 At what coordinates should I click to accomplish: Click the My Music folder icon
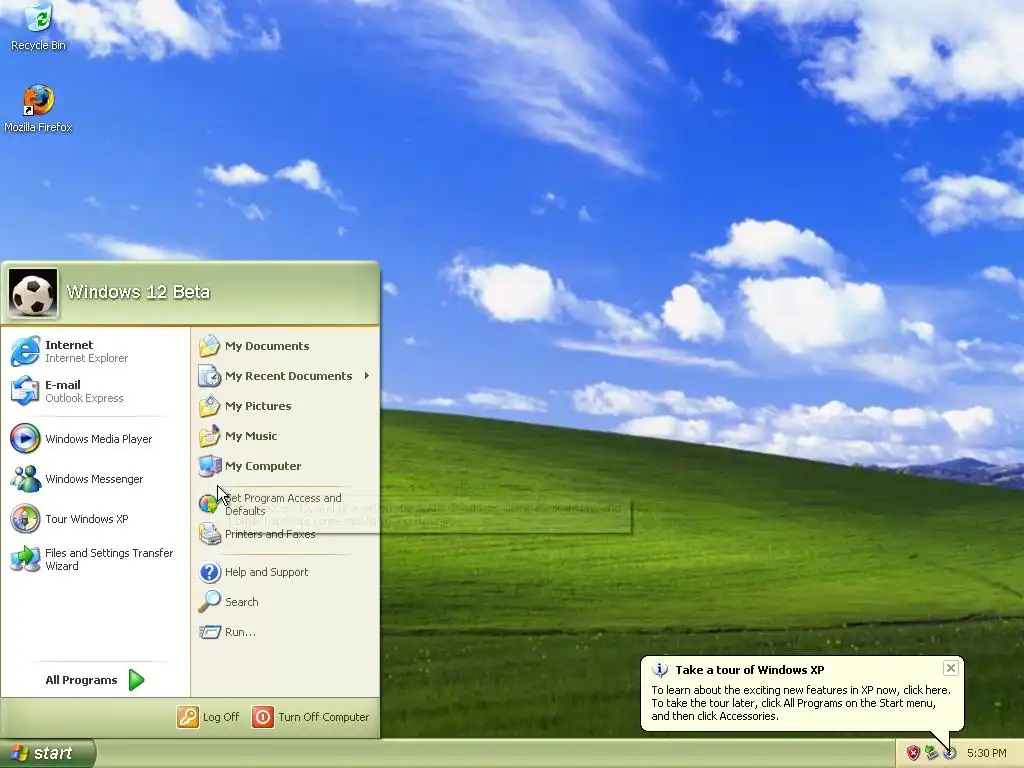pyautogui.click(x=210, y=436)
